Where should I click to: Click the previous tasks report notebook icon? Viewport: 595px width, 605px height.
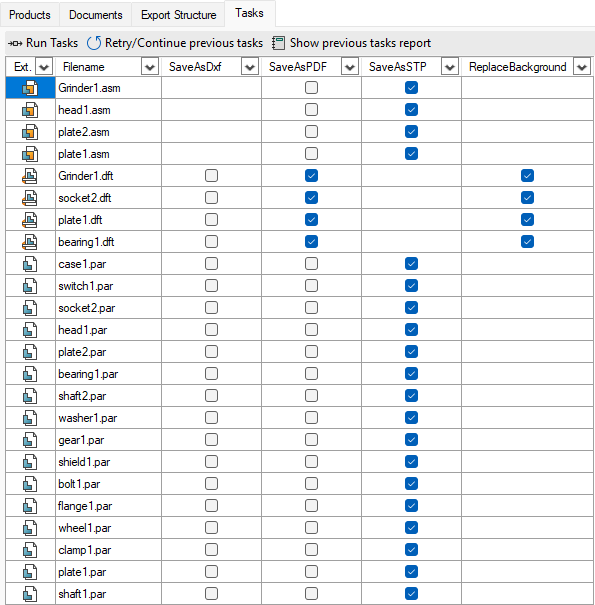pyautogui.click(x=278, y=43)
